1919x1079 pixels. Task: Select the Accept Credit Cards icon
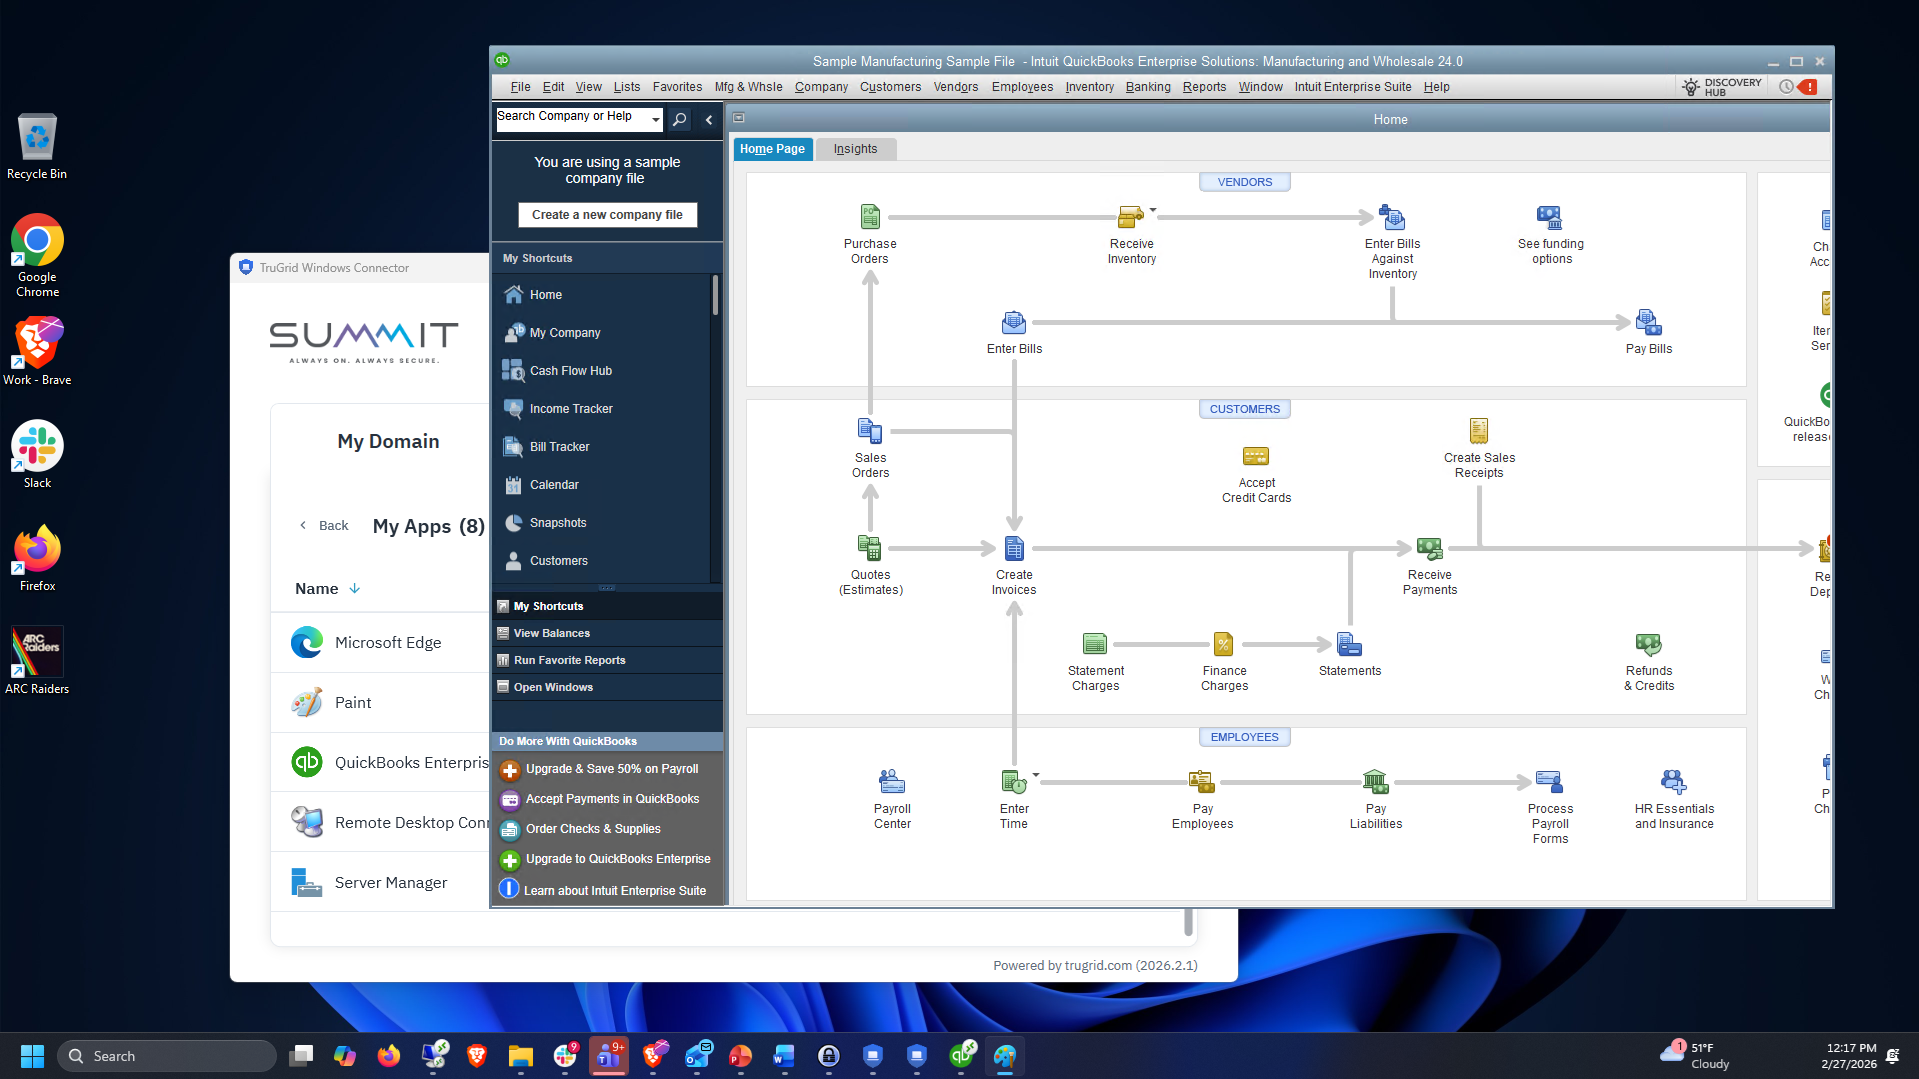click(x=1256, y=456)
